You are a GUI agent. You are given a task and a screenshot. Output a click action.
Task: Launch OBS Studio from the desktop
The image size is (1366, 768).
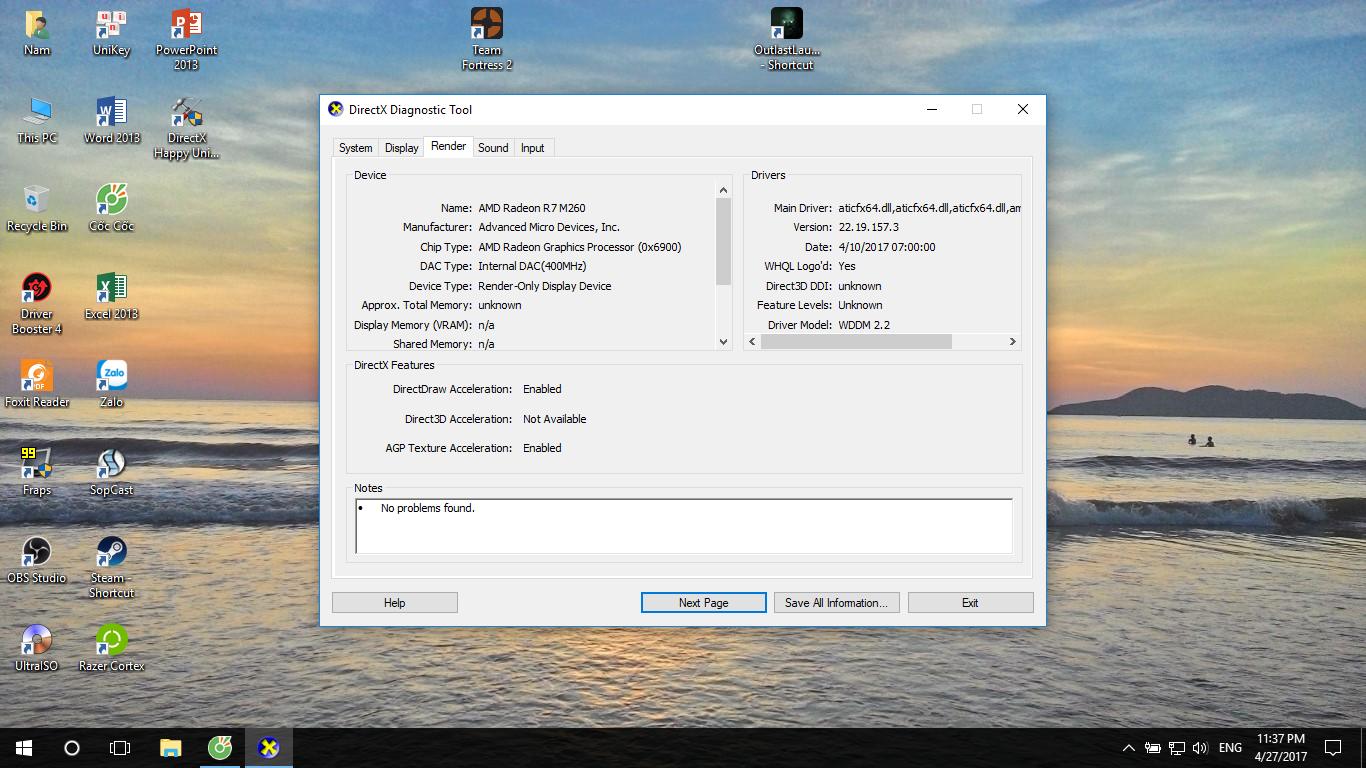click(x=37, y=561)
